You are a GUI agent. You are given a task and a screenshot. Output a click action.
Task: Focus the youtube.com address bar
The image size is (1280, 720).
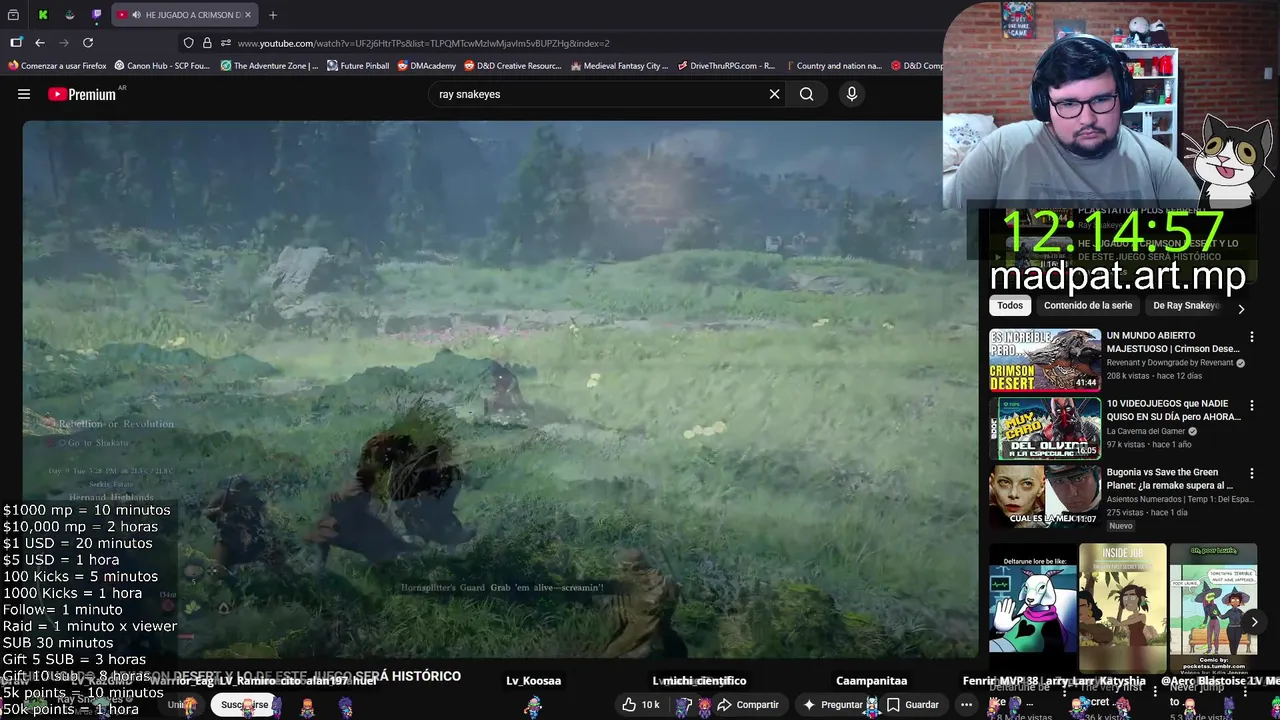(x=560, y=43)
